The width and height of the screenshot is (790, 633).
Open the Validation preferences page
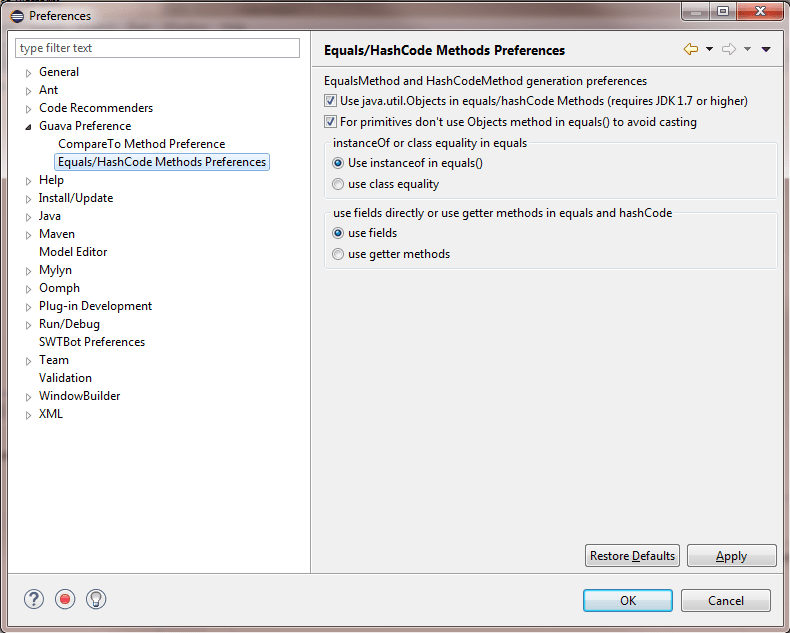click(65, 378)
